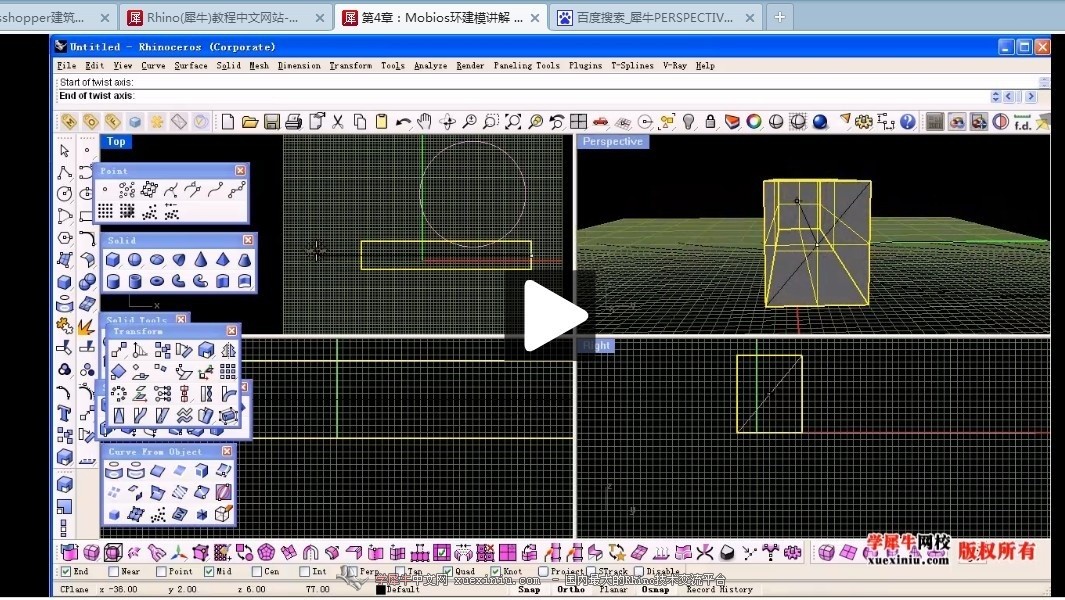Click the New file icon in Rhino toolbar
Viewport: 1065px width, 600px height.
pos(228,122)
